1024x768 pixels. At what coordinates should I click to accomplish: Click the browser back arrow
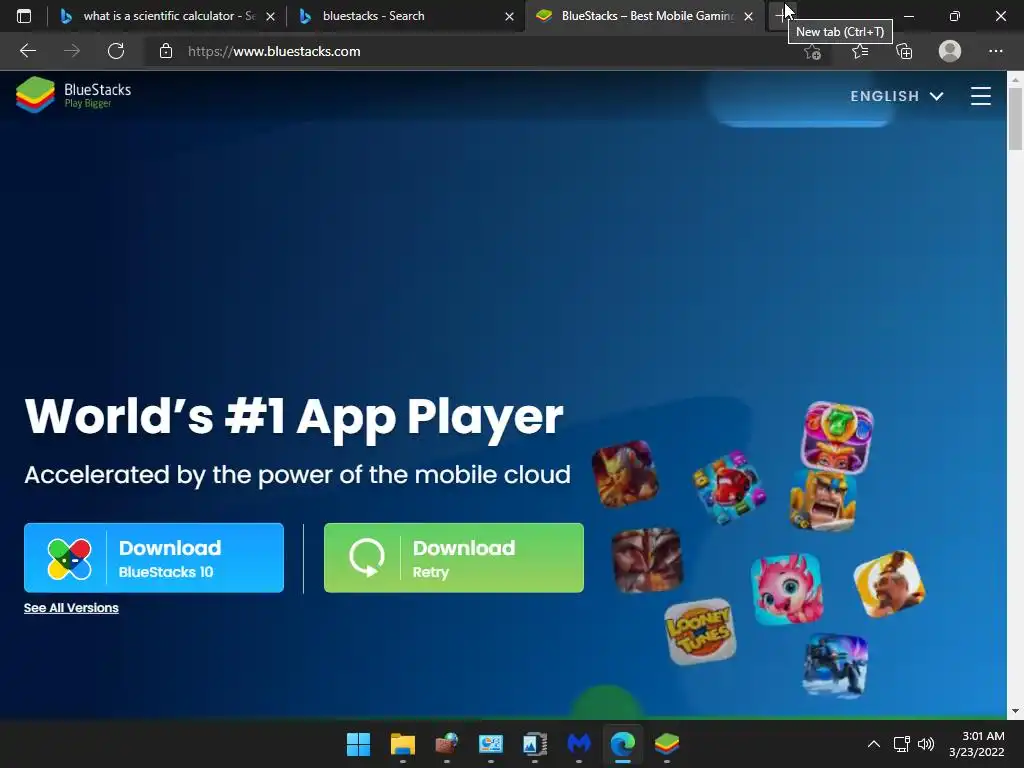(27, 51)
